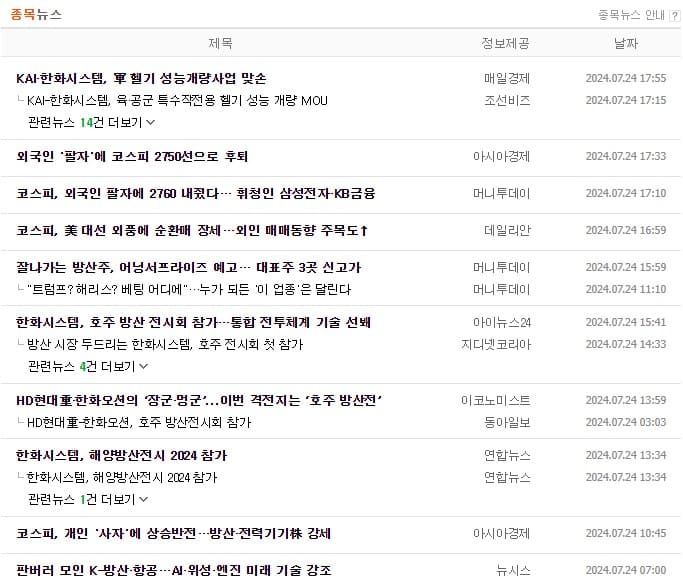The height and width of the screenshot is (581, 683).
Task: Open headline '한화시스템, 호주 방산 전시회 참가…통합 전투체계 기술 선봬'
Action: [193, 323]
